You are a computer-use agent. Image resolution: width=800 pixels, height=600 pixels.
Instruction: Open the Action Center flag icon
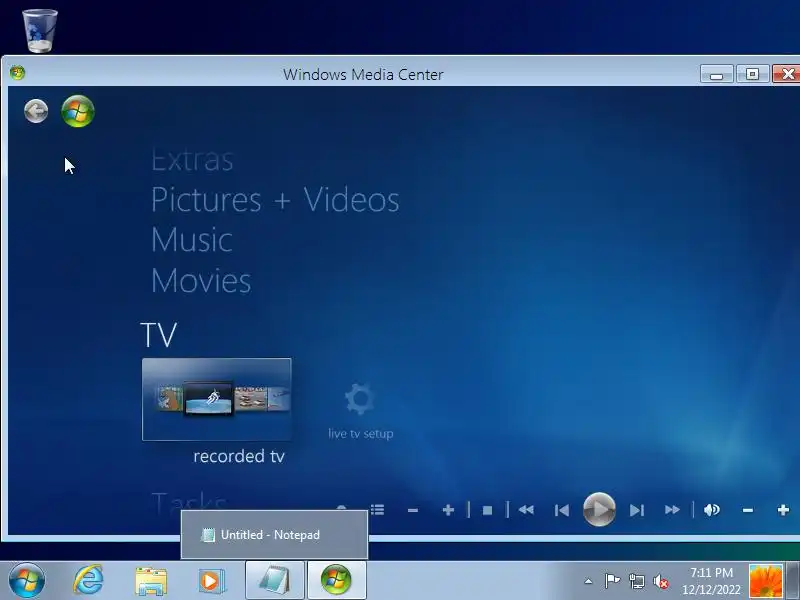612,581
